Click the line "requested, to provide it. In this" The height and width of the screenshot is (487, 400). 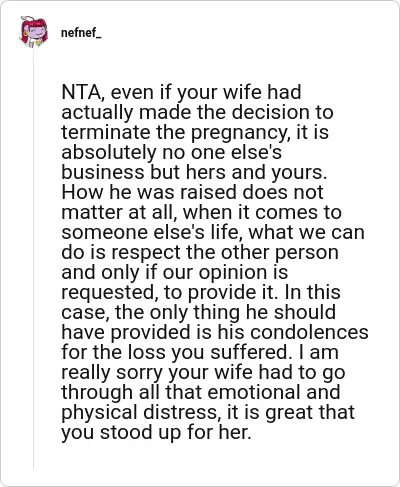coord(201,292)
